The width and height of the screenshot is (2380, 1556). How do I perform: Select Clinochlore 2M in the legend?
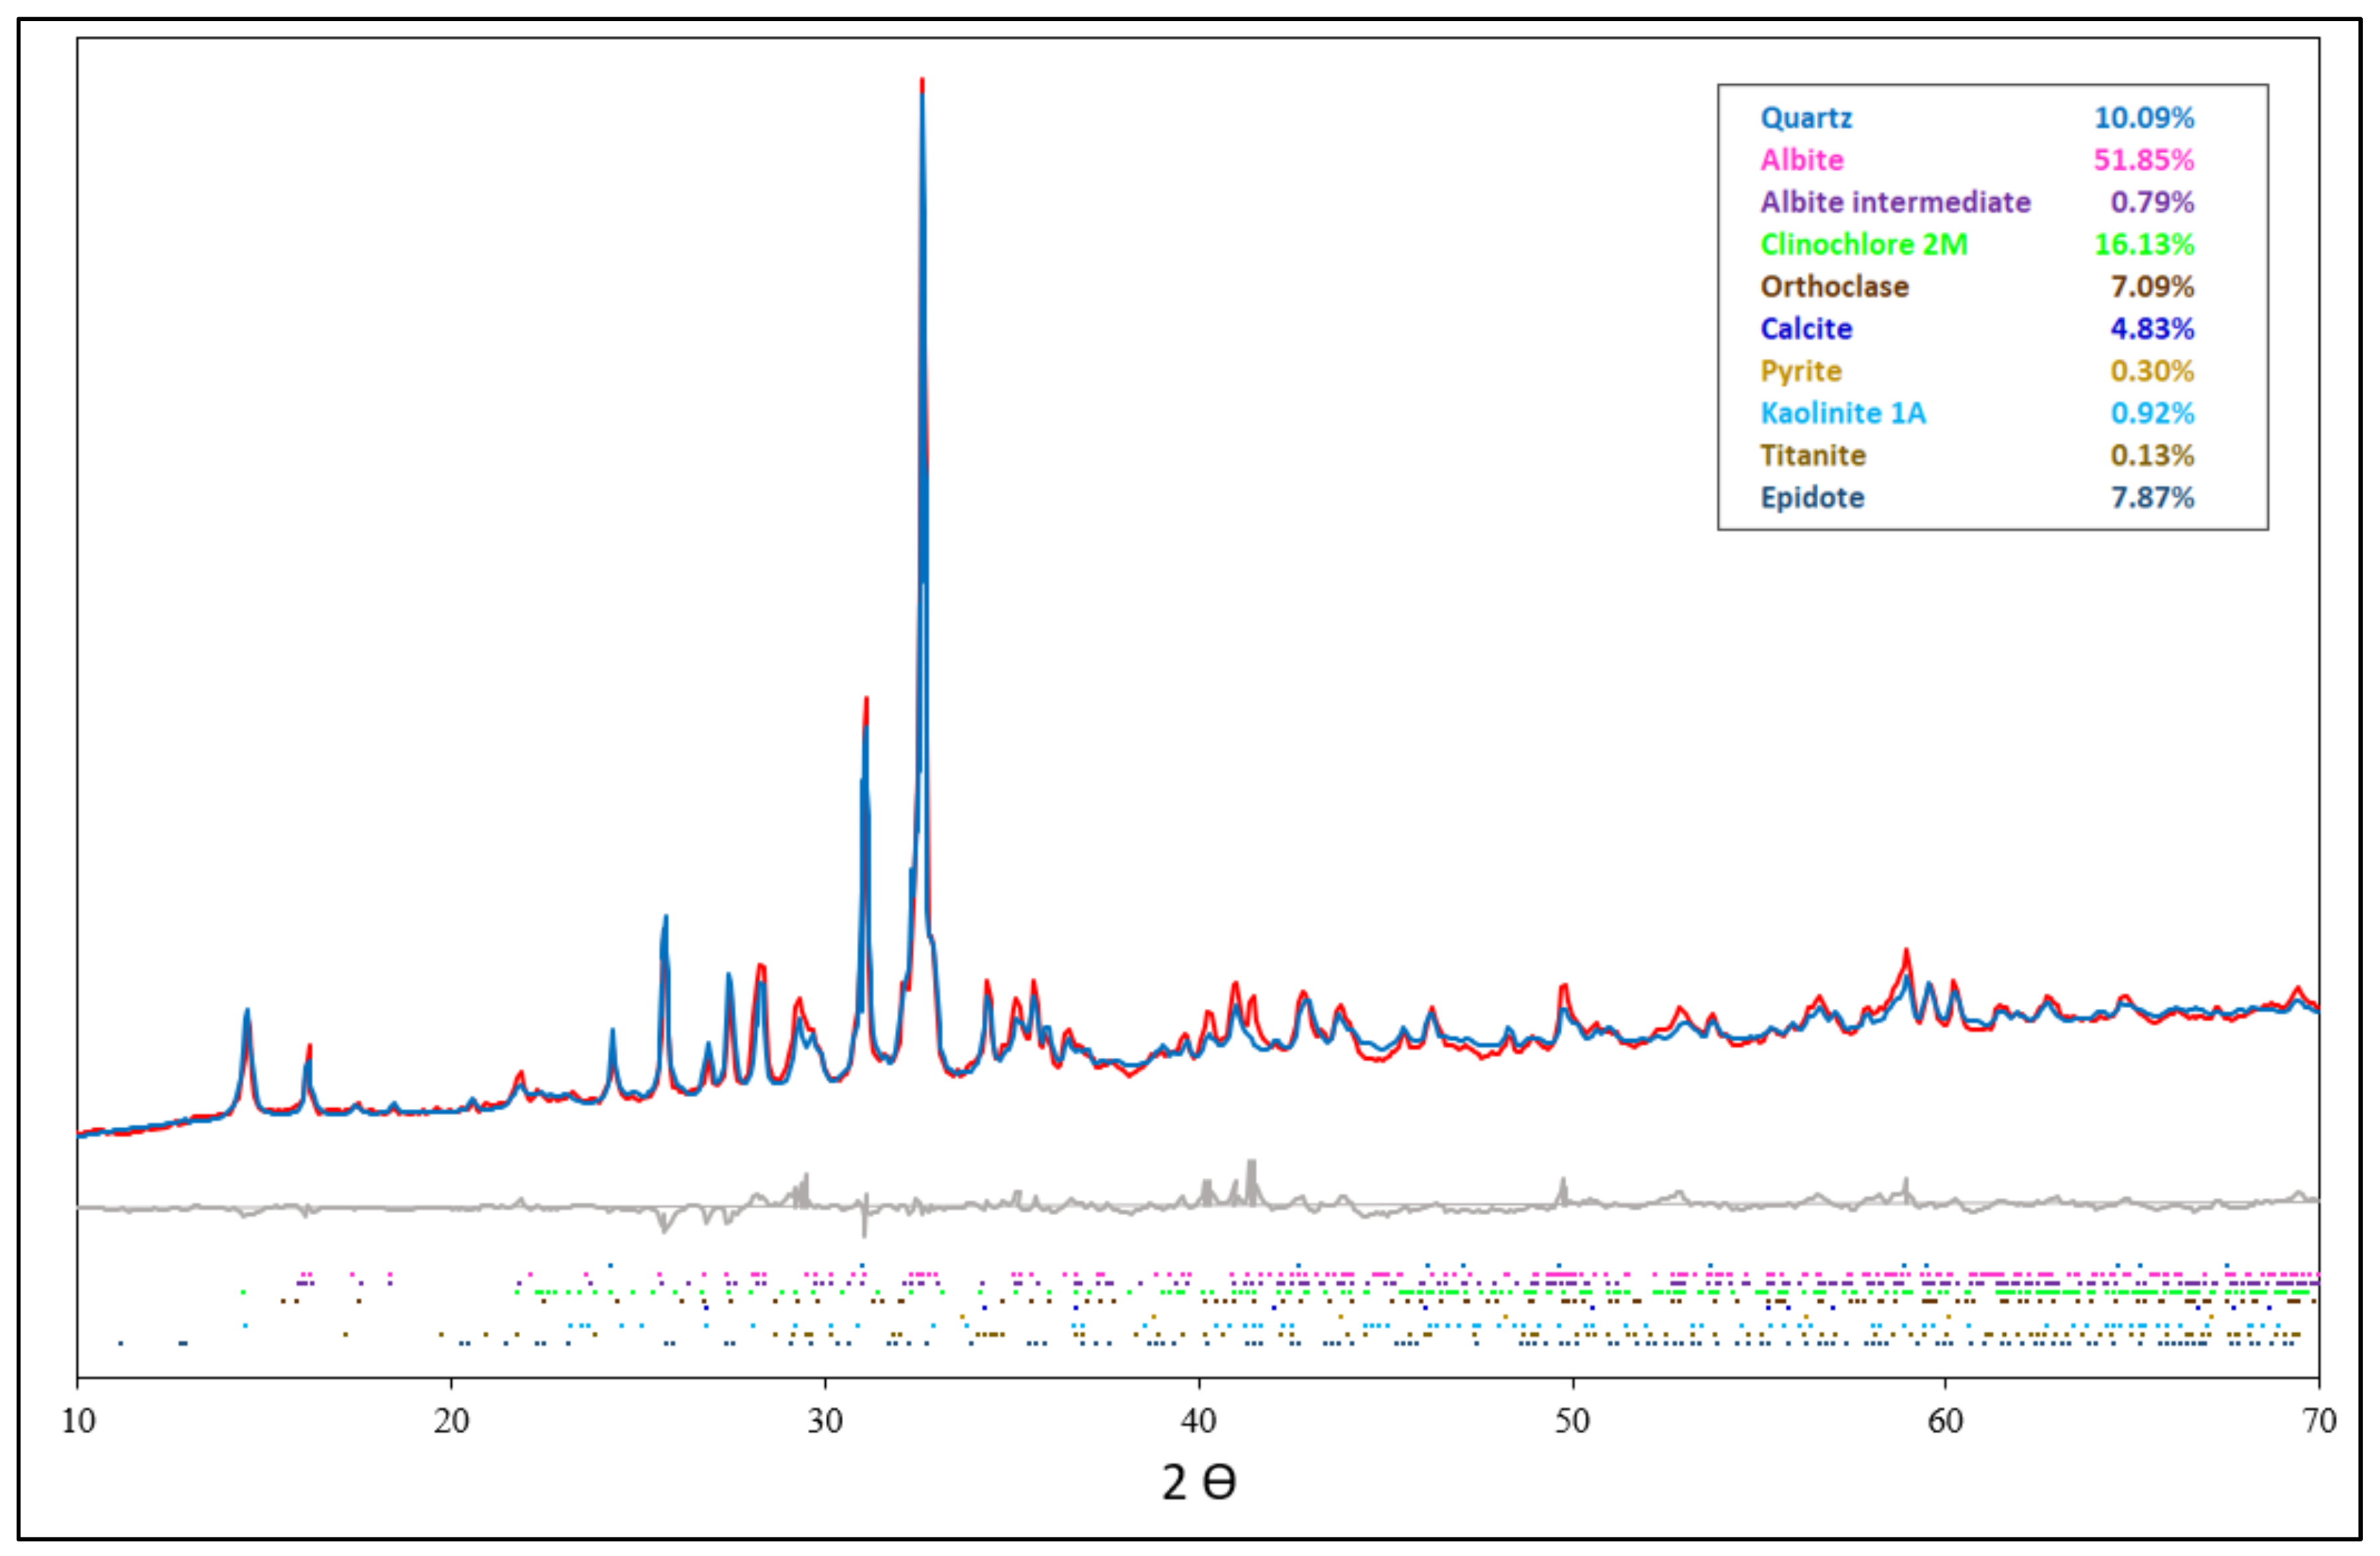click(1863, 244)
